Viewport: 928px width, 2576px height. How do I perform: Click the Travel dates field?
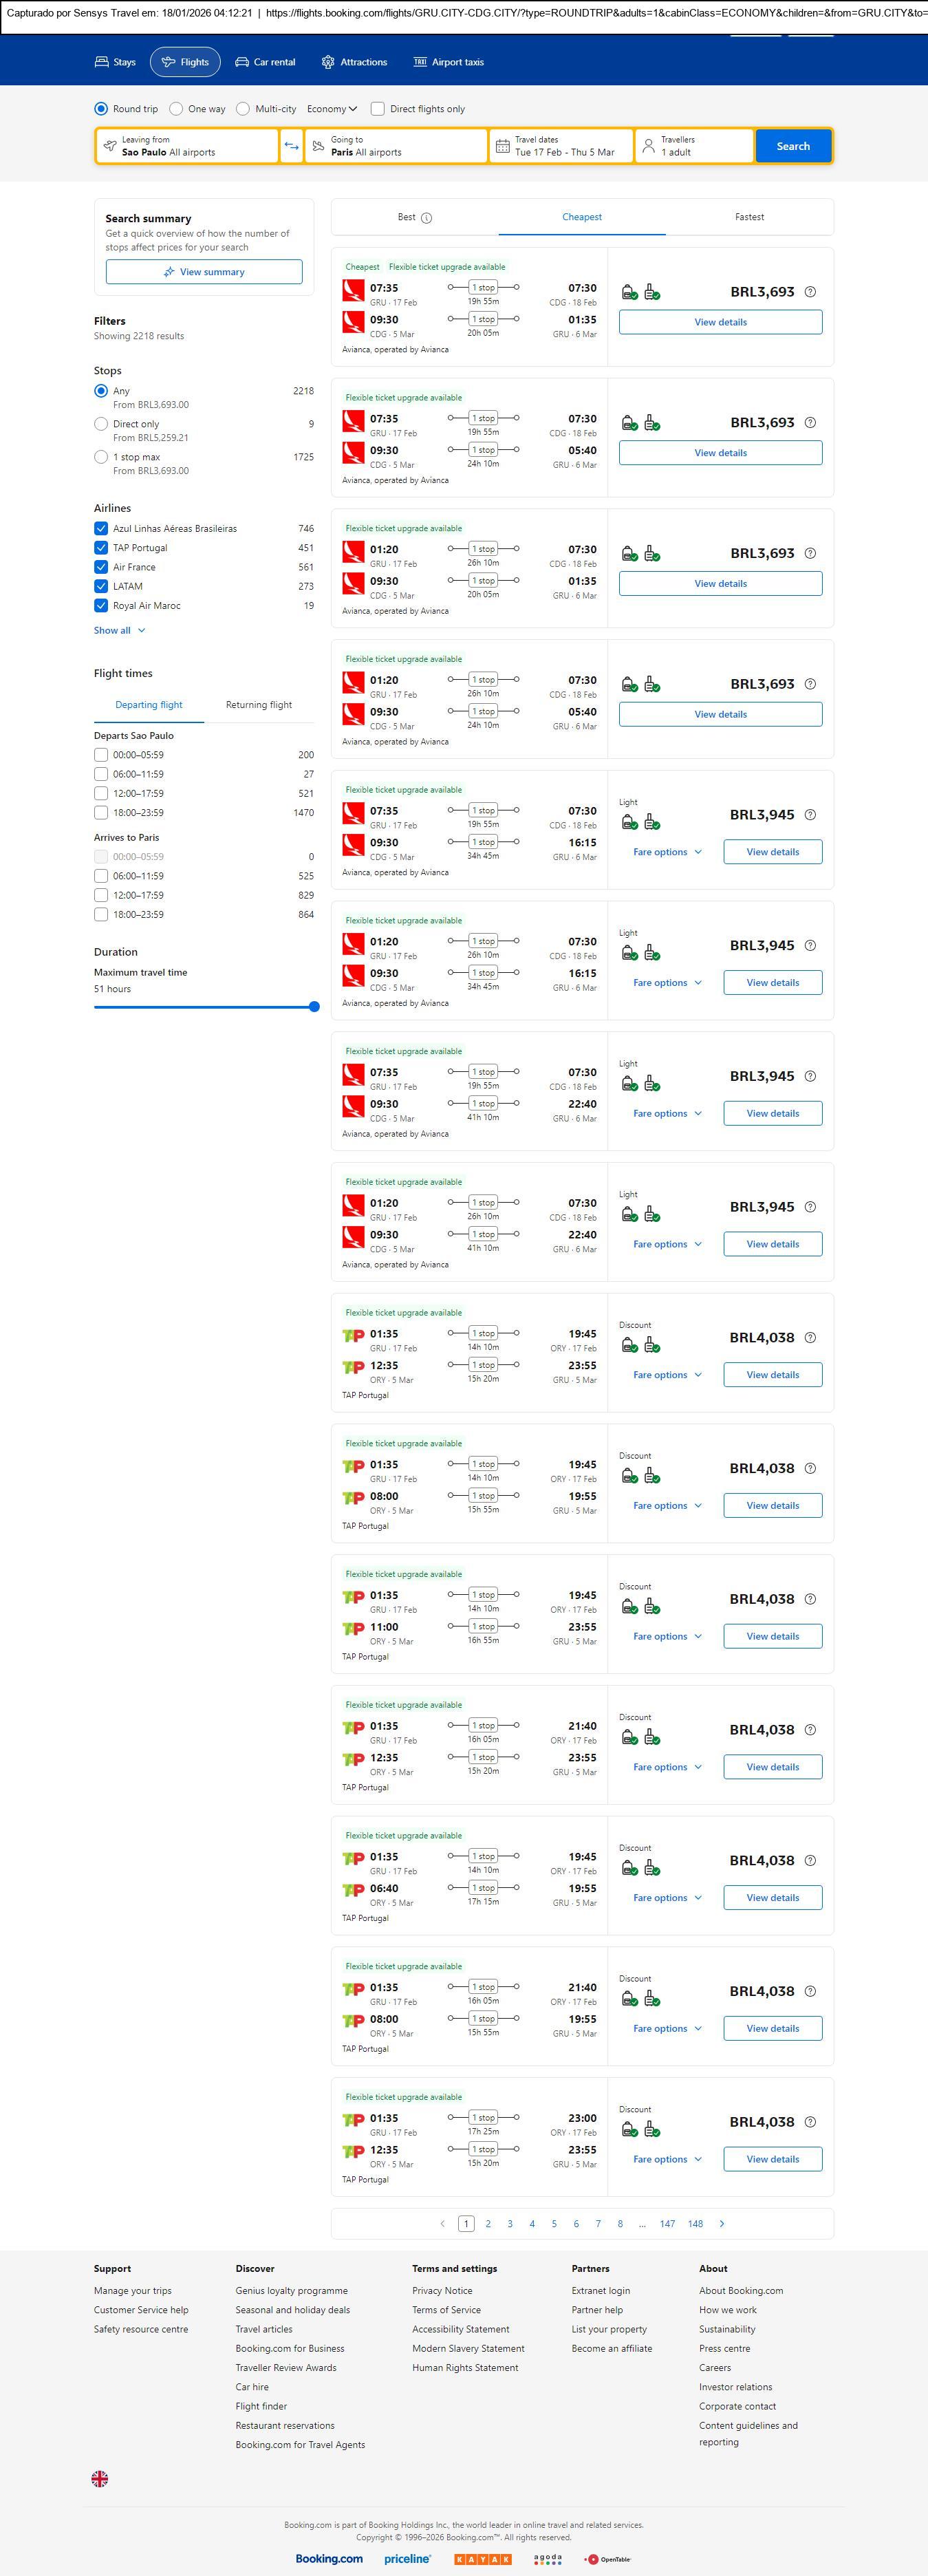[562, 146]
